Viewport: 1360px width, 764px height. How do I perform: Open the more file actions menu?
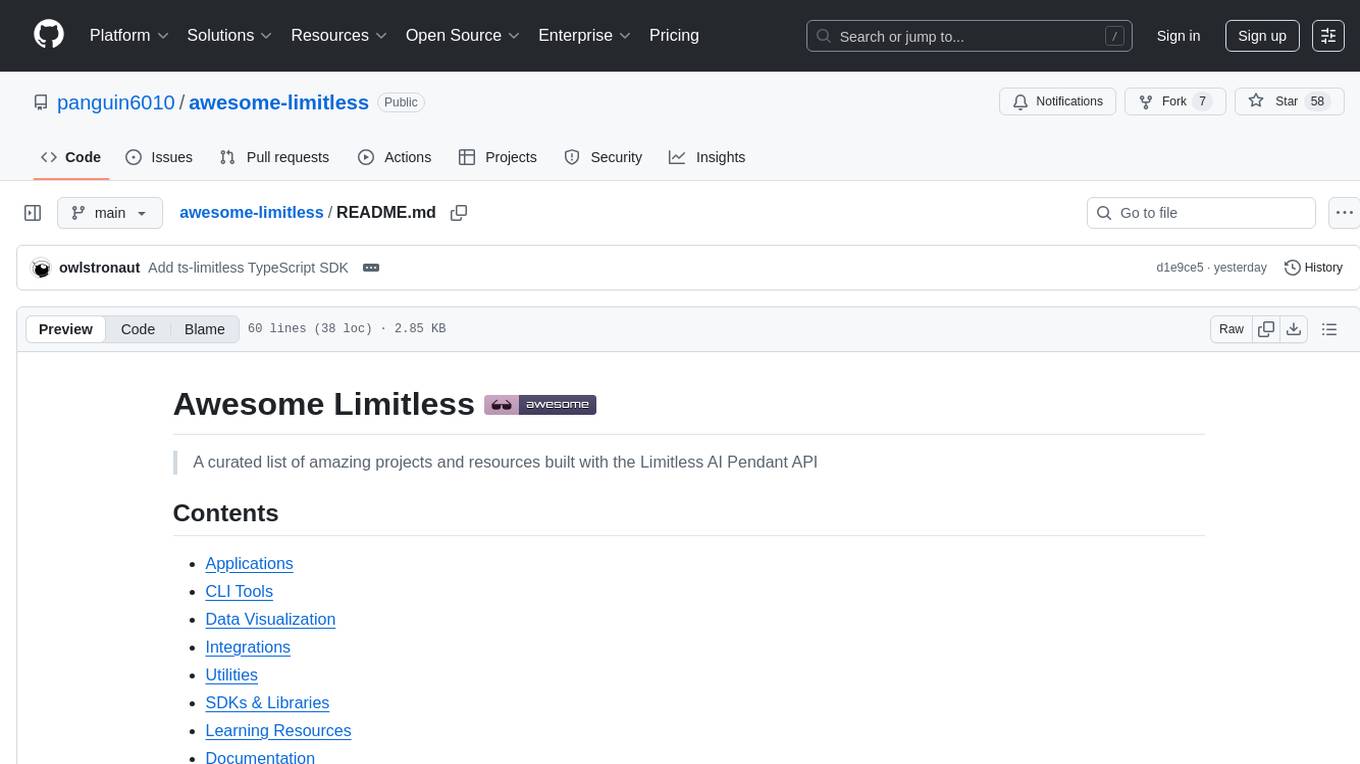click(1344, 213)
